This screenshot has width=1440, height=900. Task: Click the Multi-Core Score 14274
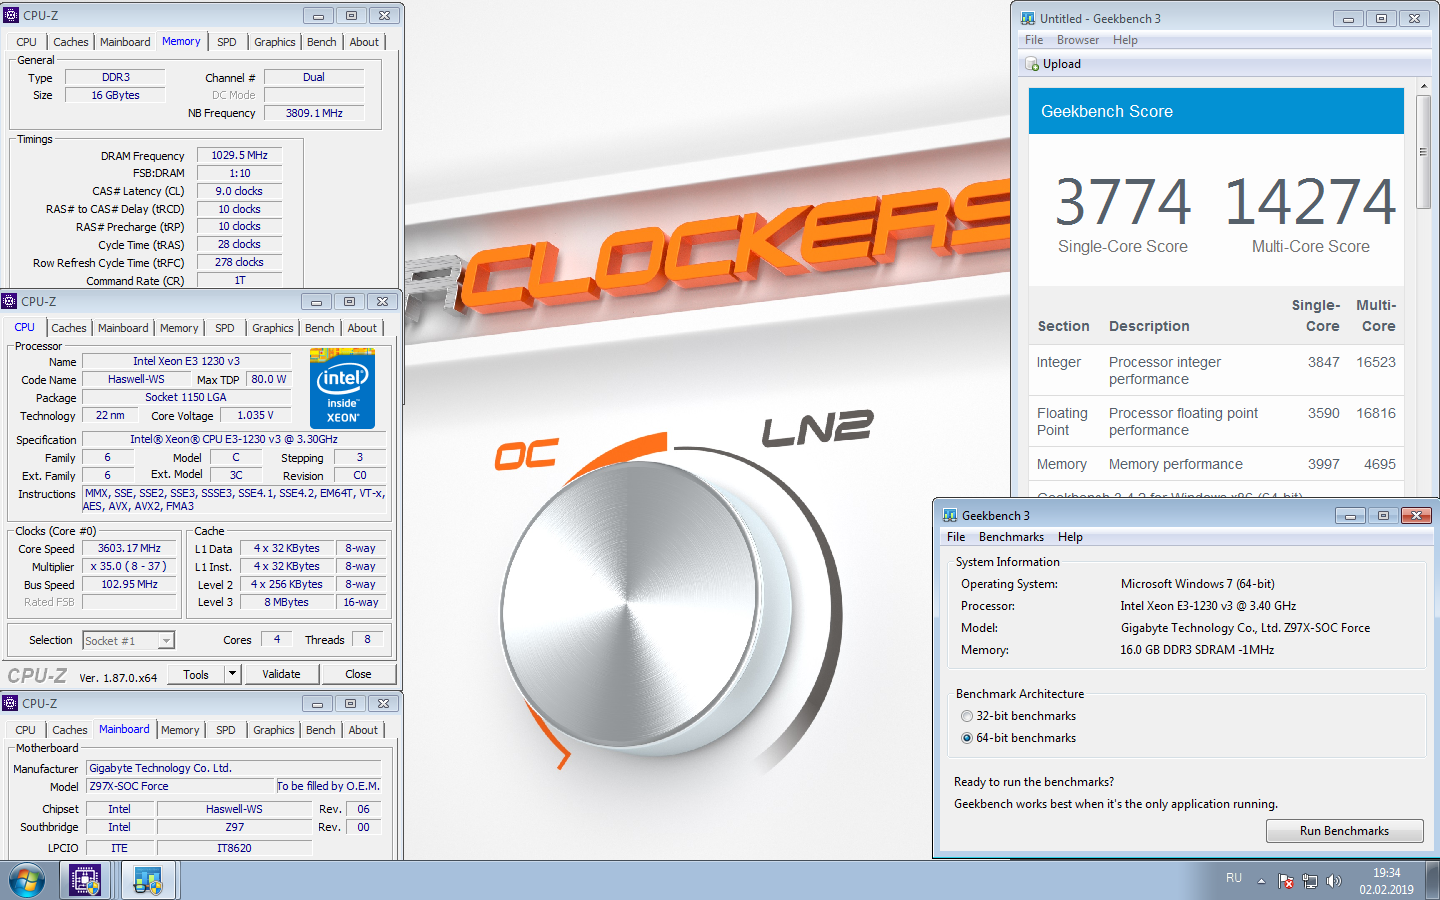(x=1310, y=202)
